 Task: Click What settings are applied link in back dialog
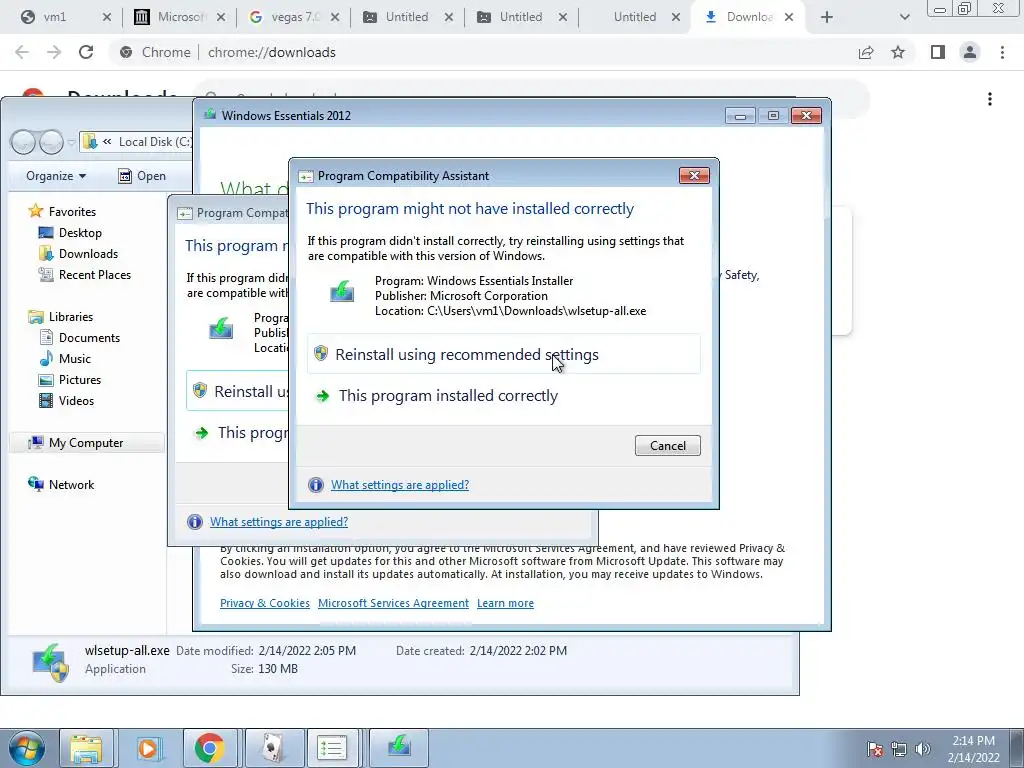279,522
